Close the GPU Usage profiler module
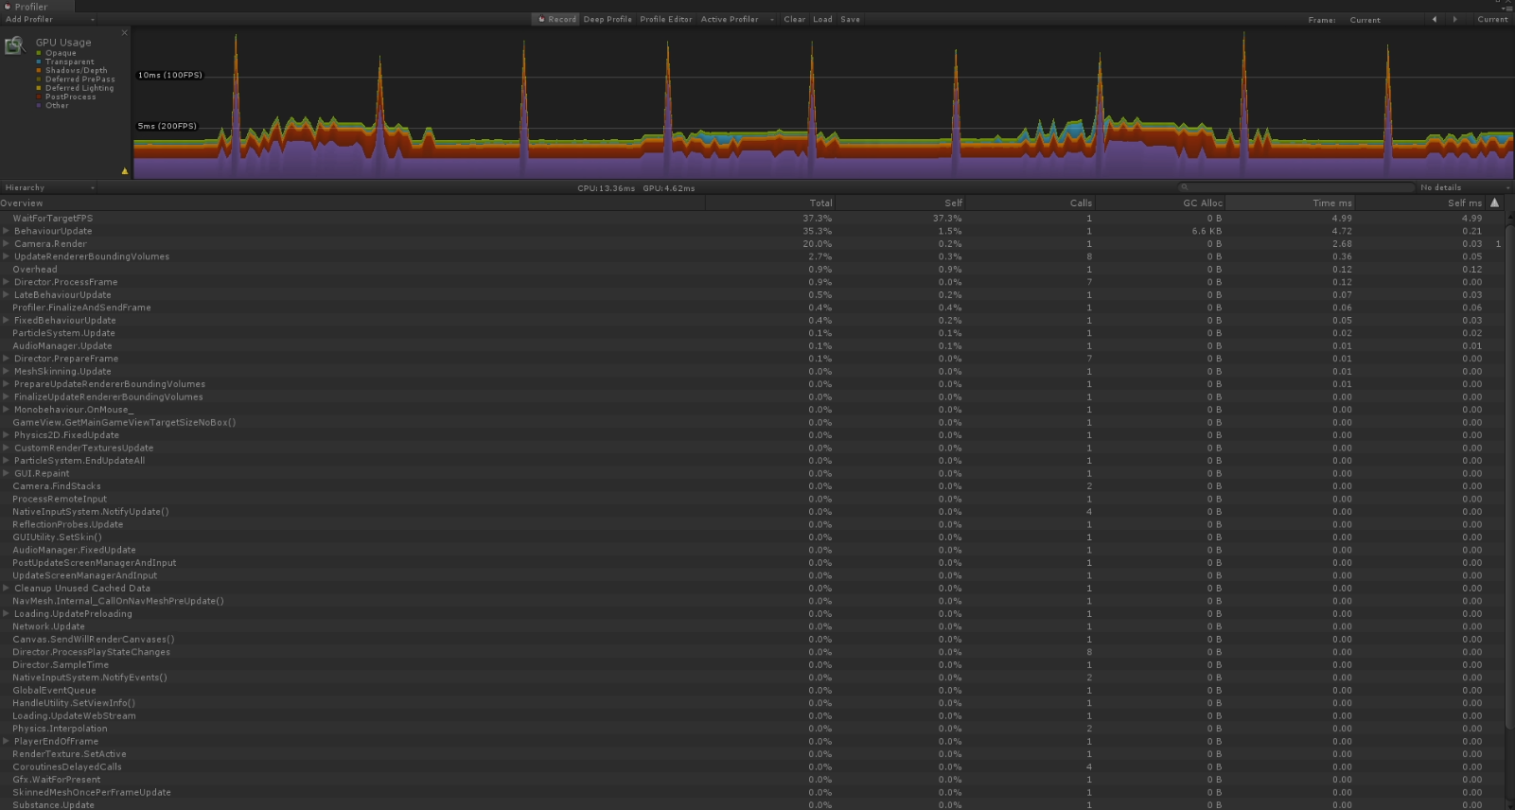1515x810 pixels. point(125,33)
